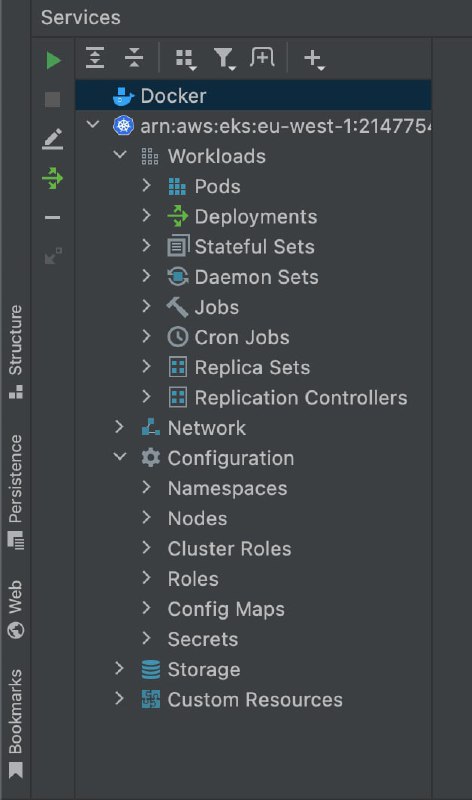
Task: Click the Open in New Tab icon
Action: pos(262,57)
